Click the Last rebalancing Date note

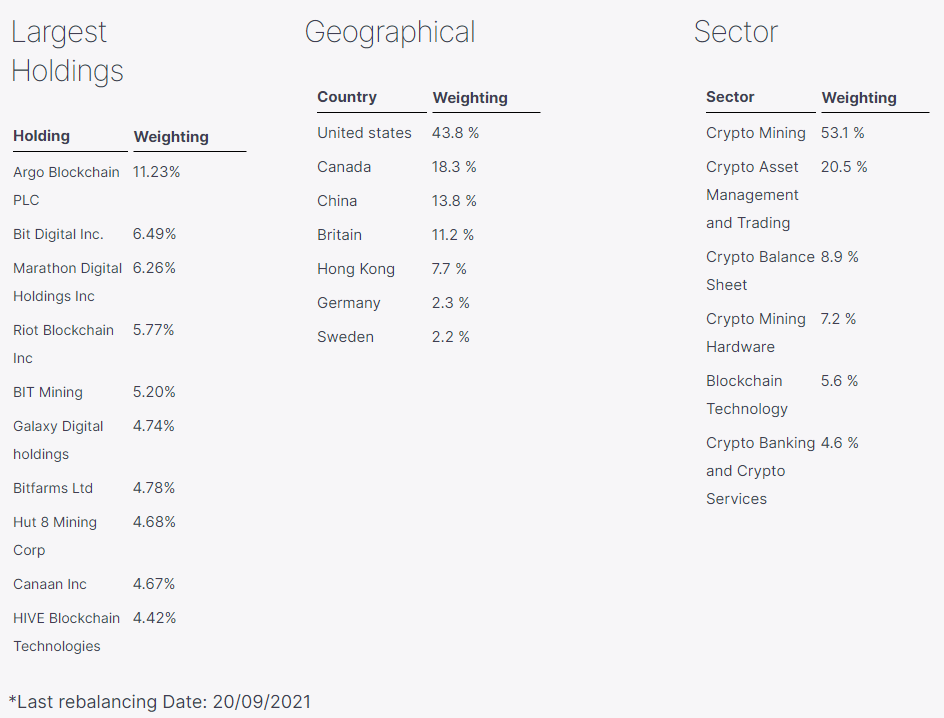pos(160,702)
